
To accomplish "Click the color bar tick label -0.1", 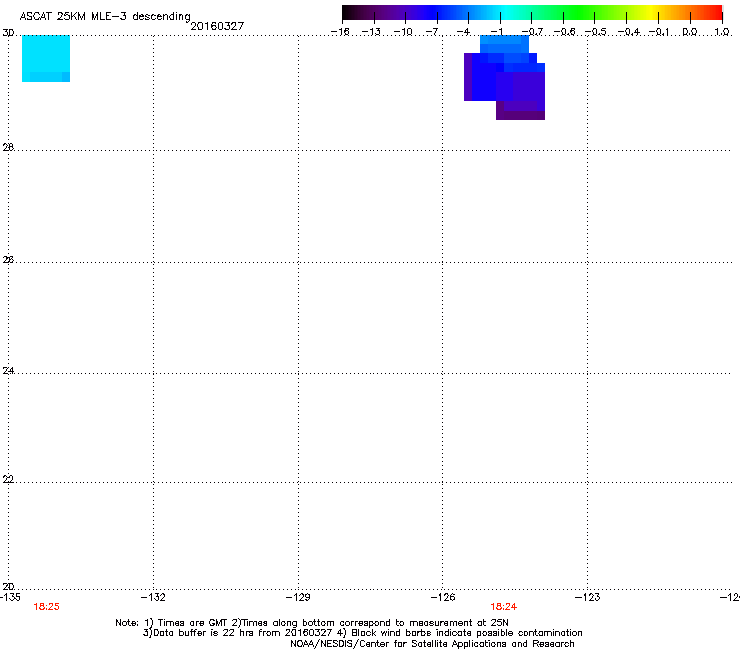I will pos(659,32).
